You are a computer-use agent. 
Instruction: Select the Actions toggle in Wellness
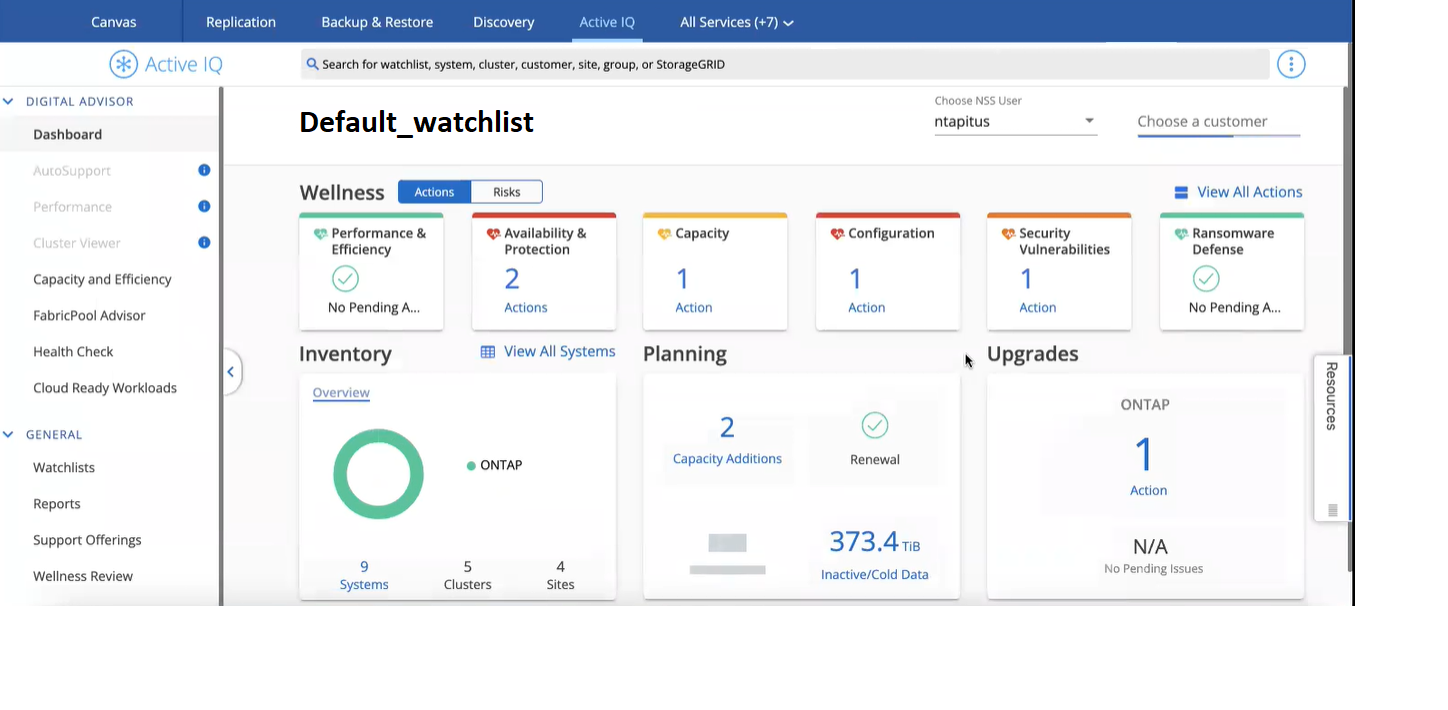click(x=433, y=191)
